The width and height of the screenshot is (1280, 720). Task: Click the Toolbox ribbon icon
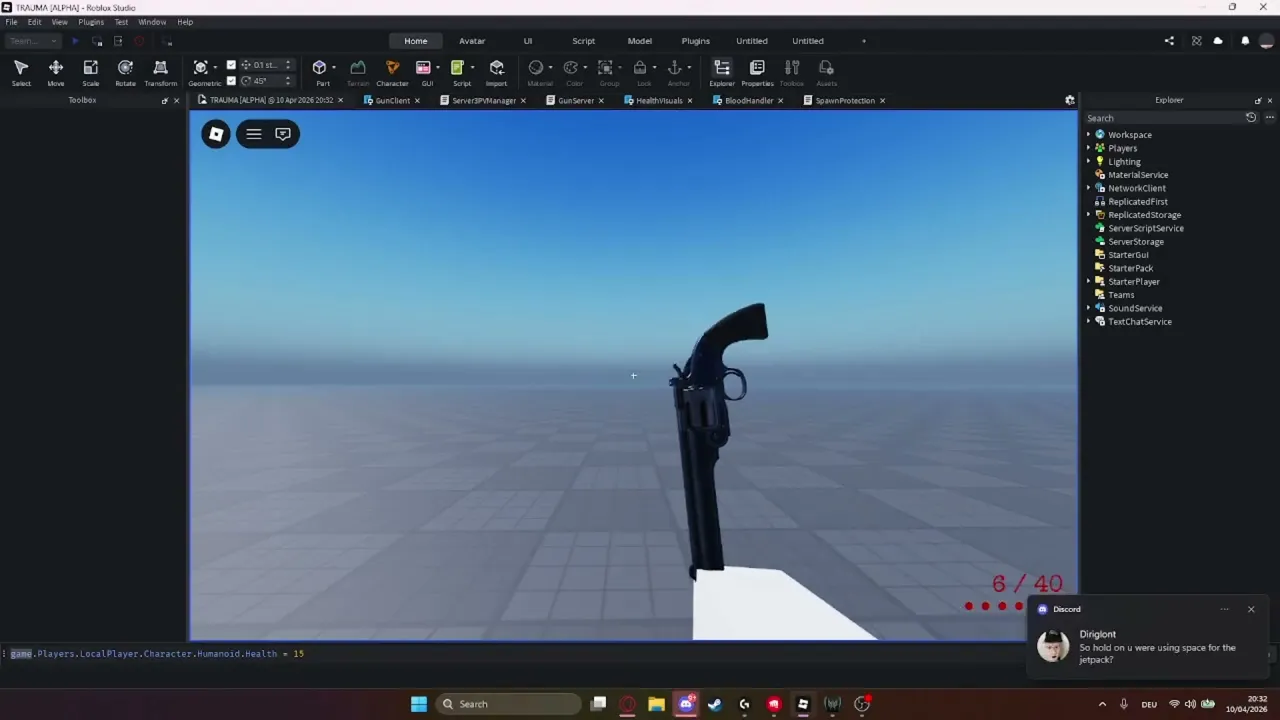point(792,68)
